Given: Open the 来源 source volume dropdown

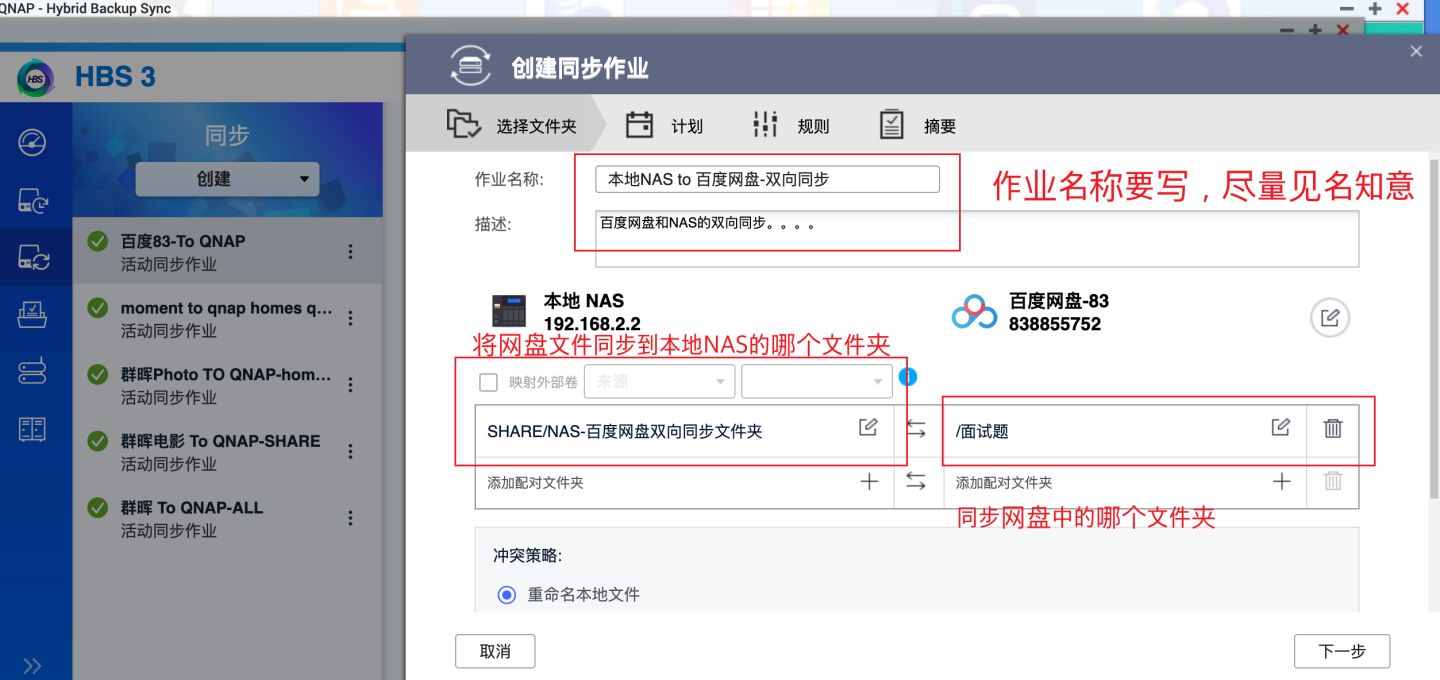Looking at the screenshot, I should 659,381.
